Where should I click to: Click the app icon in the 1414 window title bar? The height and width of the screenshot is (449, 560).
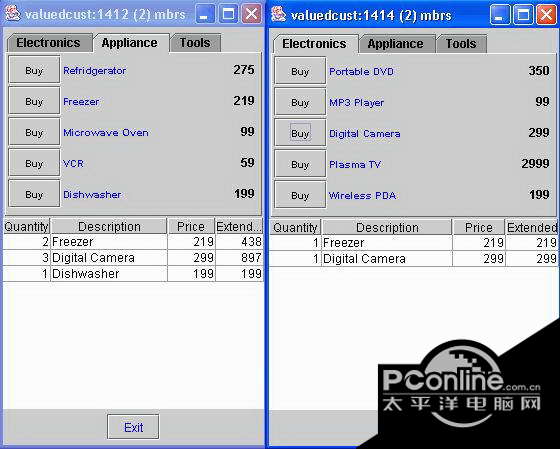point(278,14)
